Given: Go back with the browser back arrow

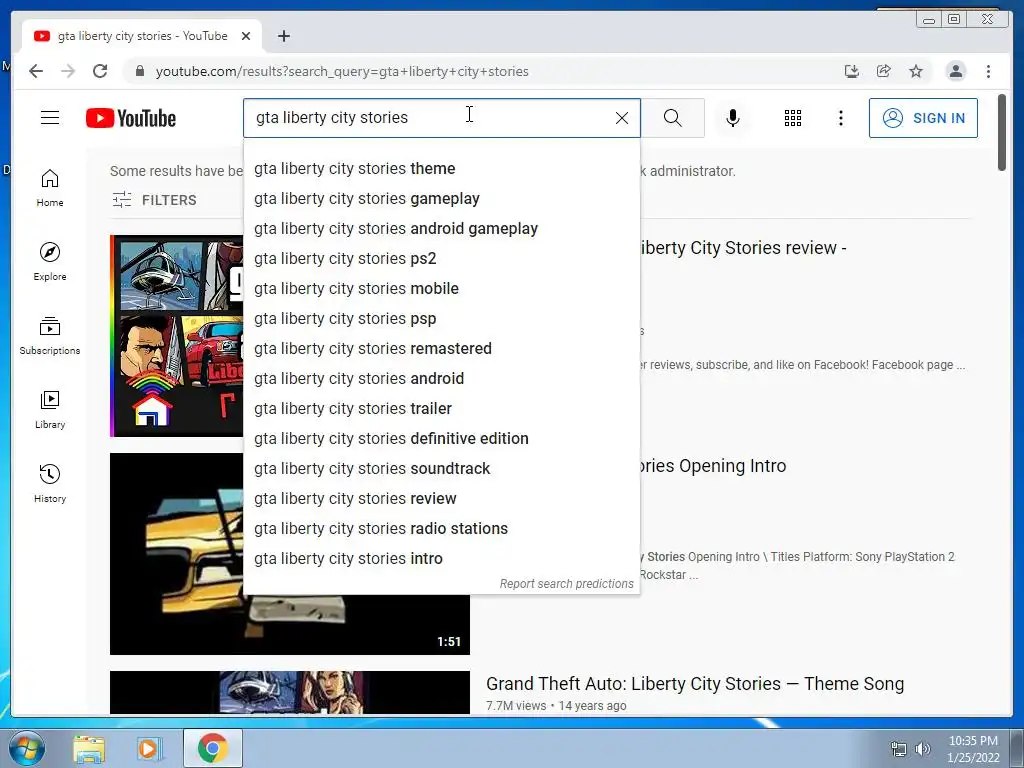Looking at the screenshot, I should point(36,71).
